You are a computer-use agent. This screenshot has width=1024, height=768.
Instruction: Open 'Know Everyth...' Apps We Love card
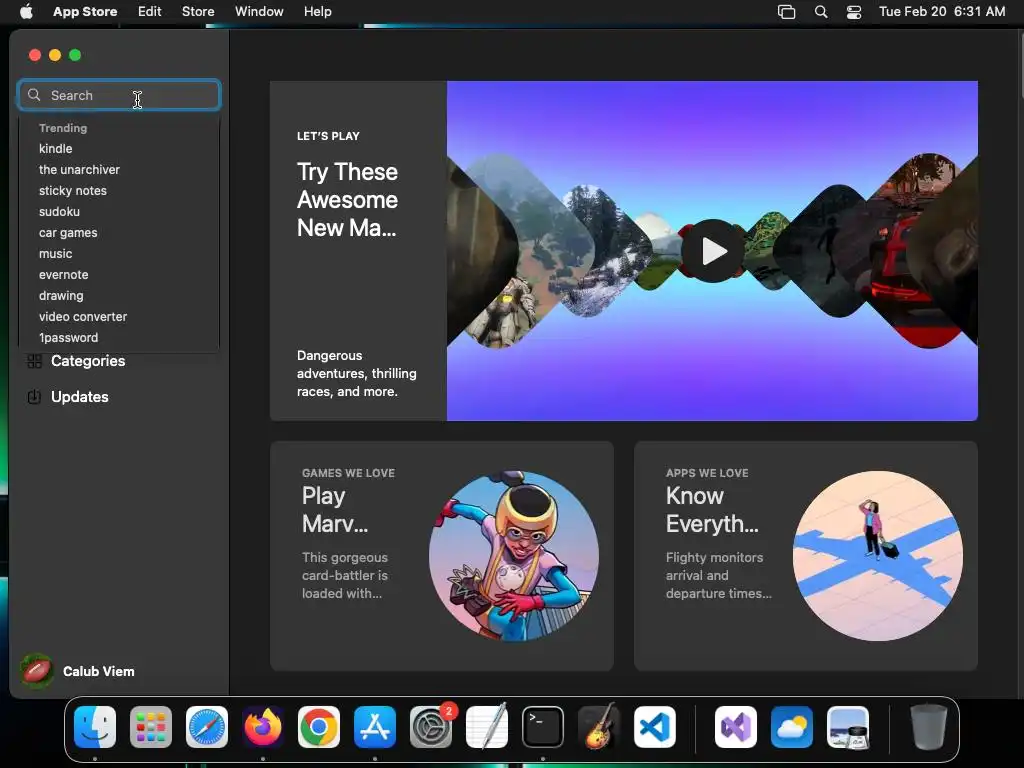(x=805, y=556)
